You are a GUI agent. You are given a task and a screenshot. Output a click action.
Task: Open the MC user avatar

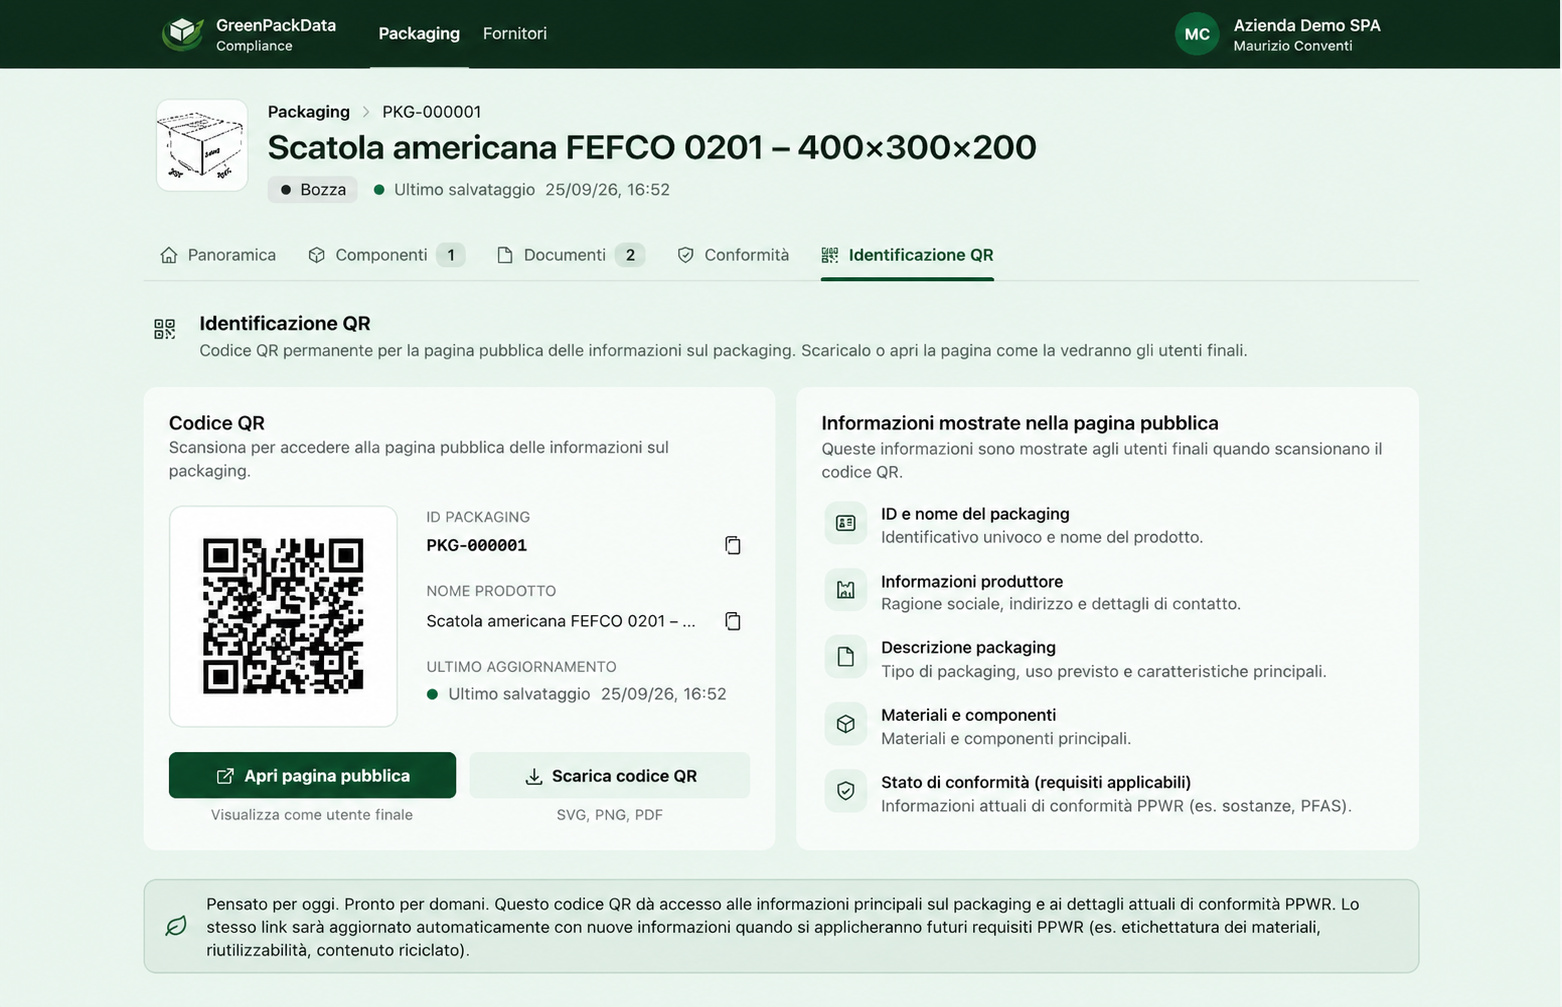[x=1197, y=34]
